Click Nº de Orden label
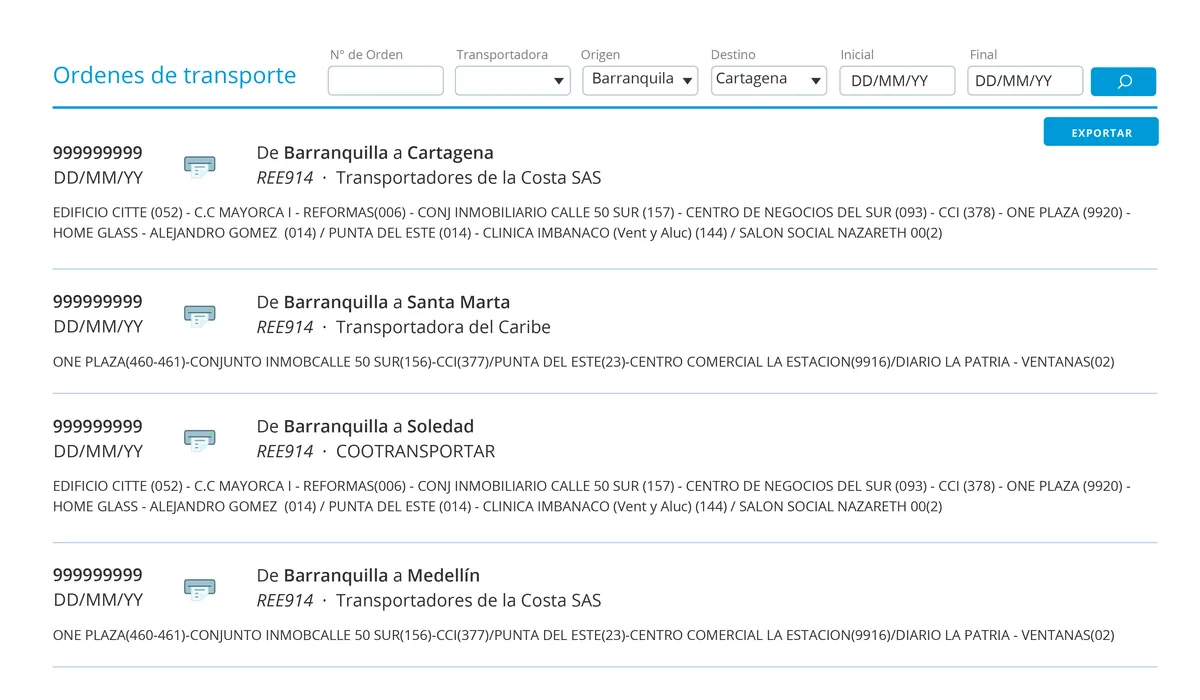This screenshot has height=700, width=1200. (366, 54)
